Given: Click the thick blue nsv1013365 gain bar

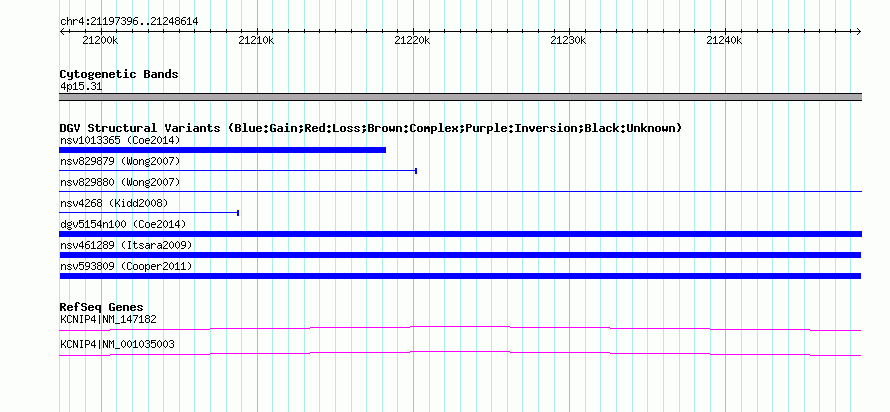Looking at the screenshot, I should click(x=222, y=150).
